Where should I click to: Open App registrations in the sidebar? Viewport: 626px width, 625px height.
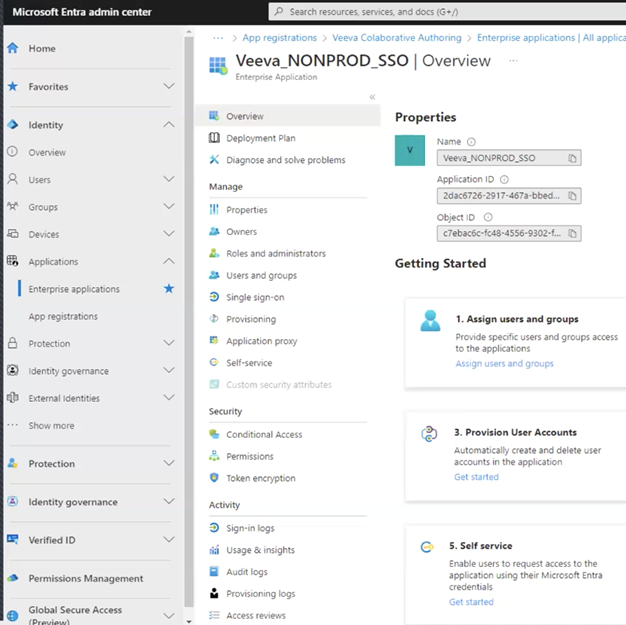(63, 316)
